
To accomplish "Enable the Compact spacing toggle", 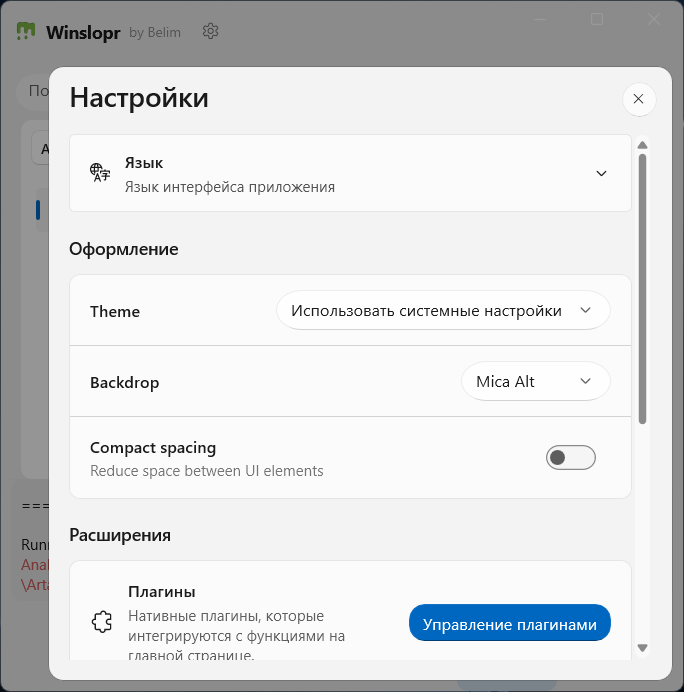I will tap(570, 458).
